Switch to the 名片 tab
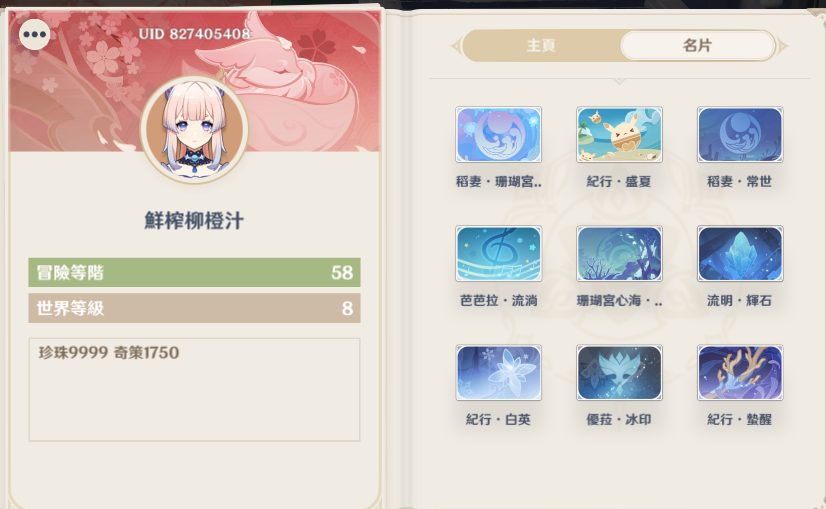This screenshot has width=826, height=509. tap(697, 46)
